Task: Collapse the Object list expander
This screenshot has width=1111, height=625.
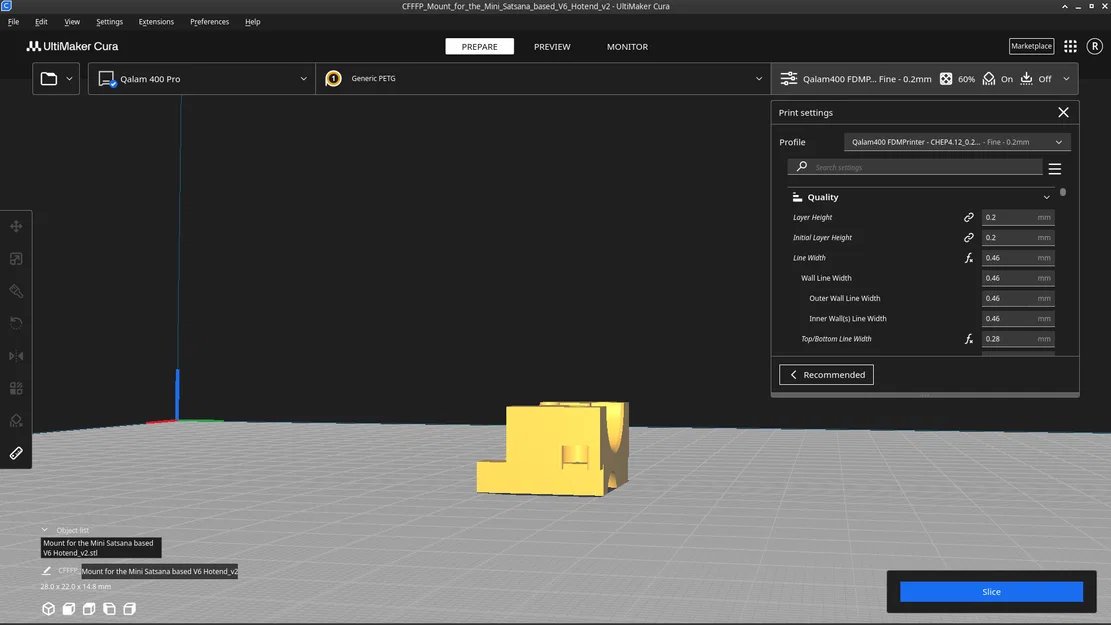Action: [45, 529]
